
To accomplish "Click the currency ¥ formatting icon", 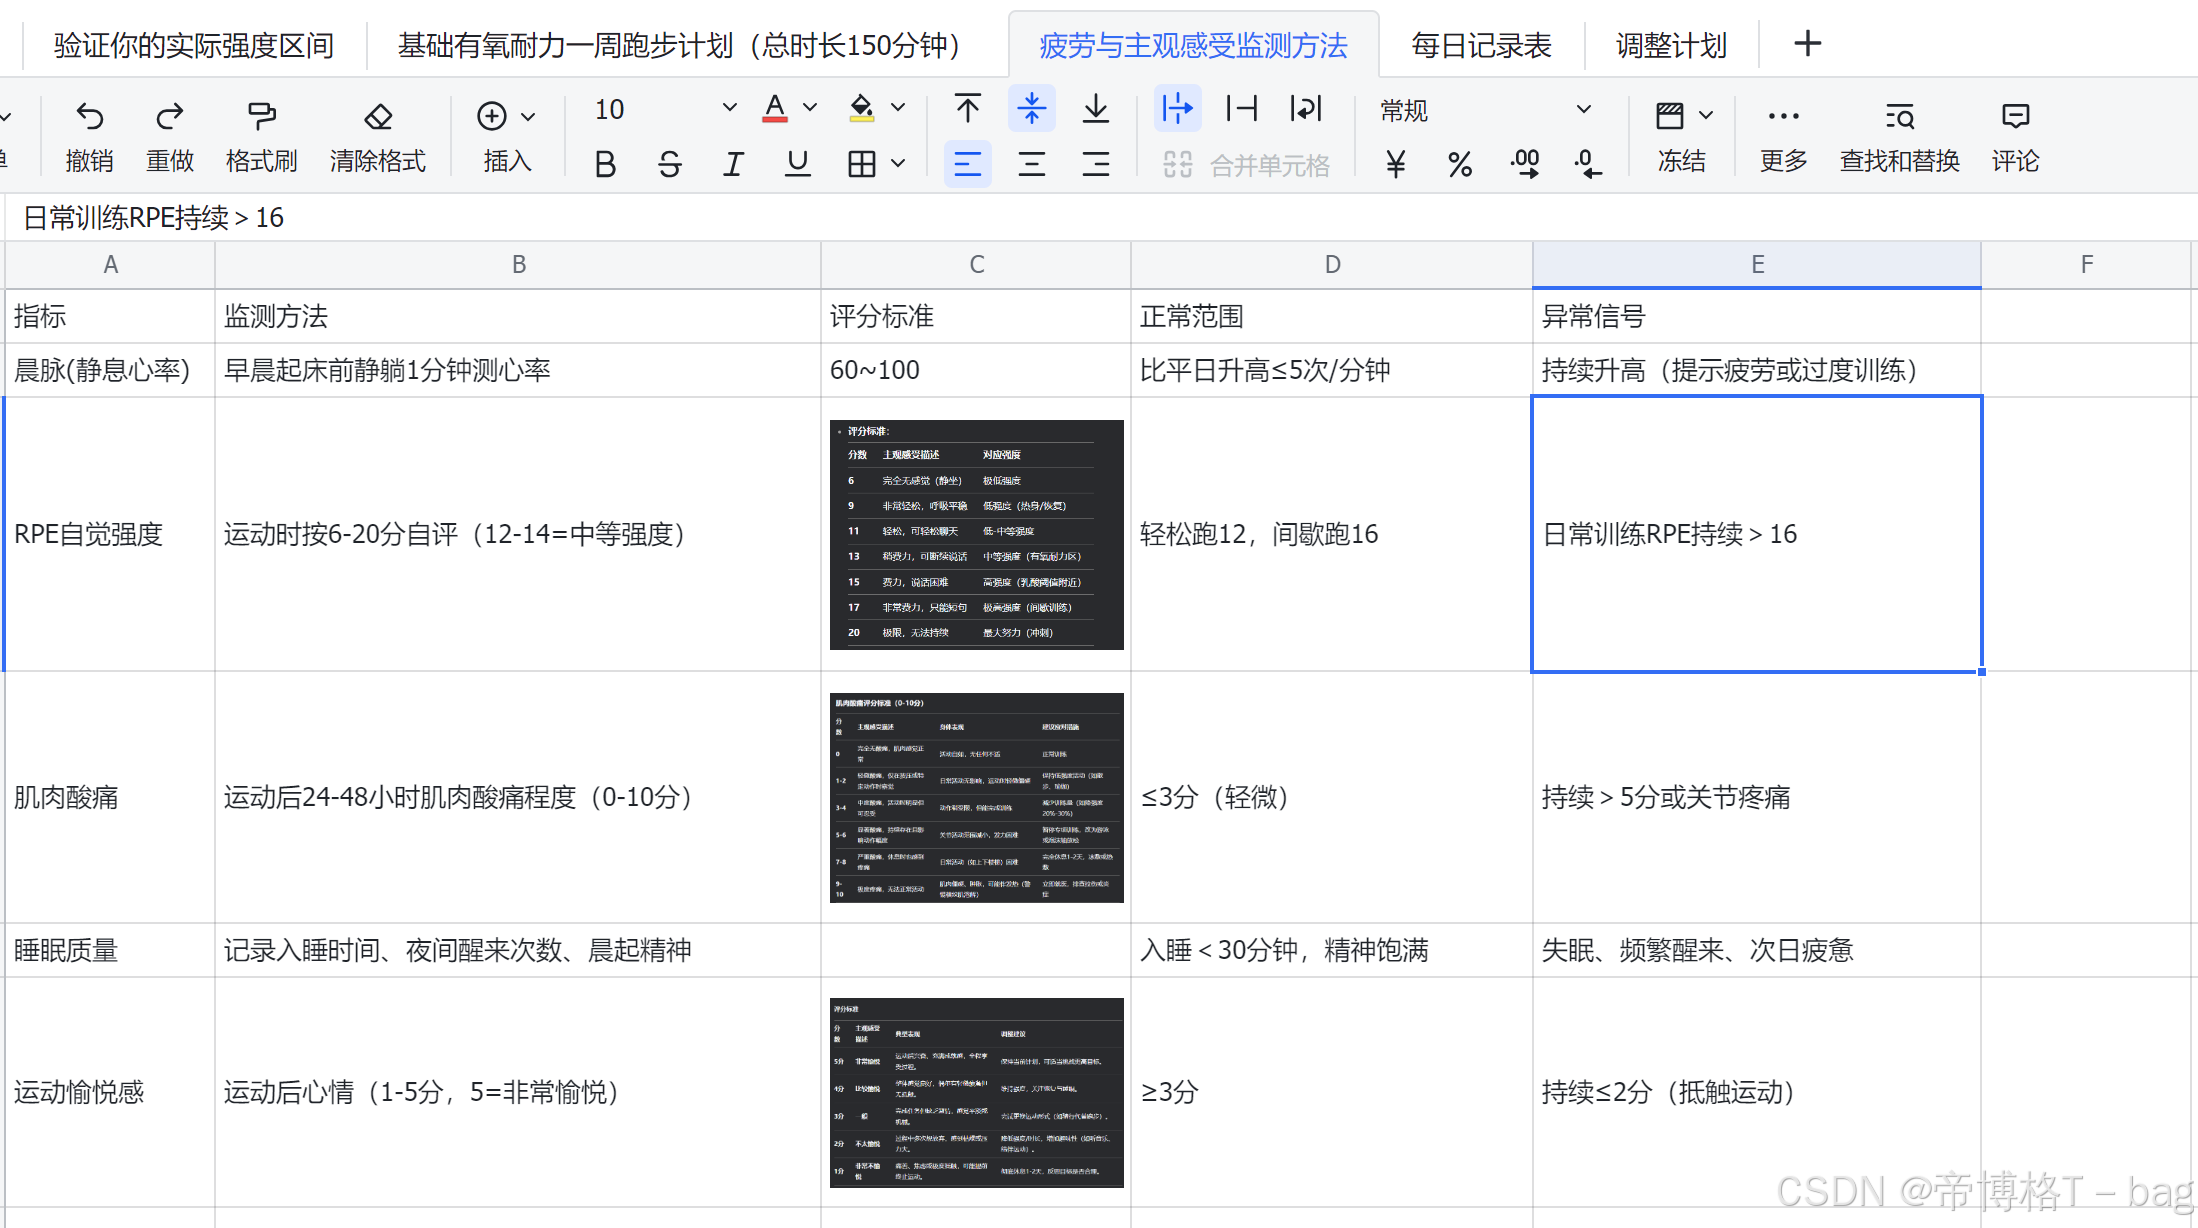I will click(x=1396, y=164).
